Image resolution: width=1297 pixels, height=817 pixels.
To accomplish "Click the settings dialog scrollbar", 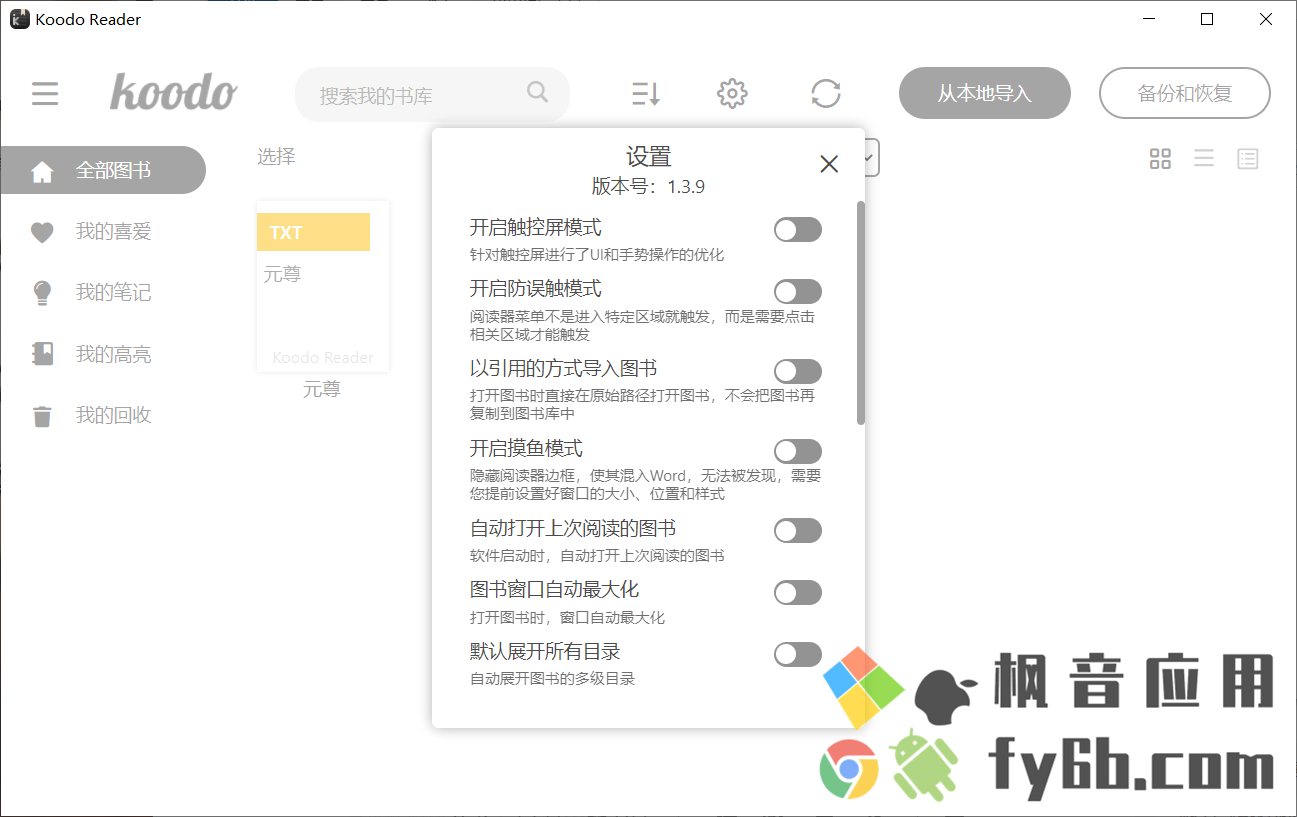I will coord(861,313).
